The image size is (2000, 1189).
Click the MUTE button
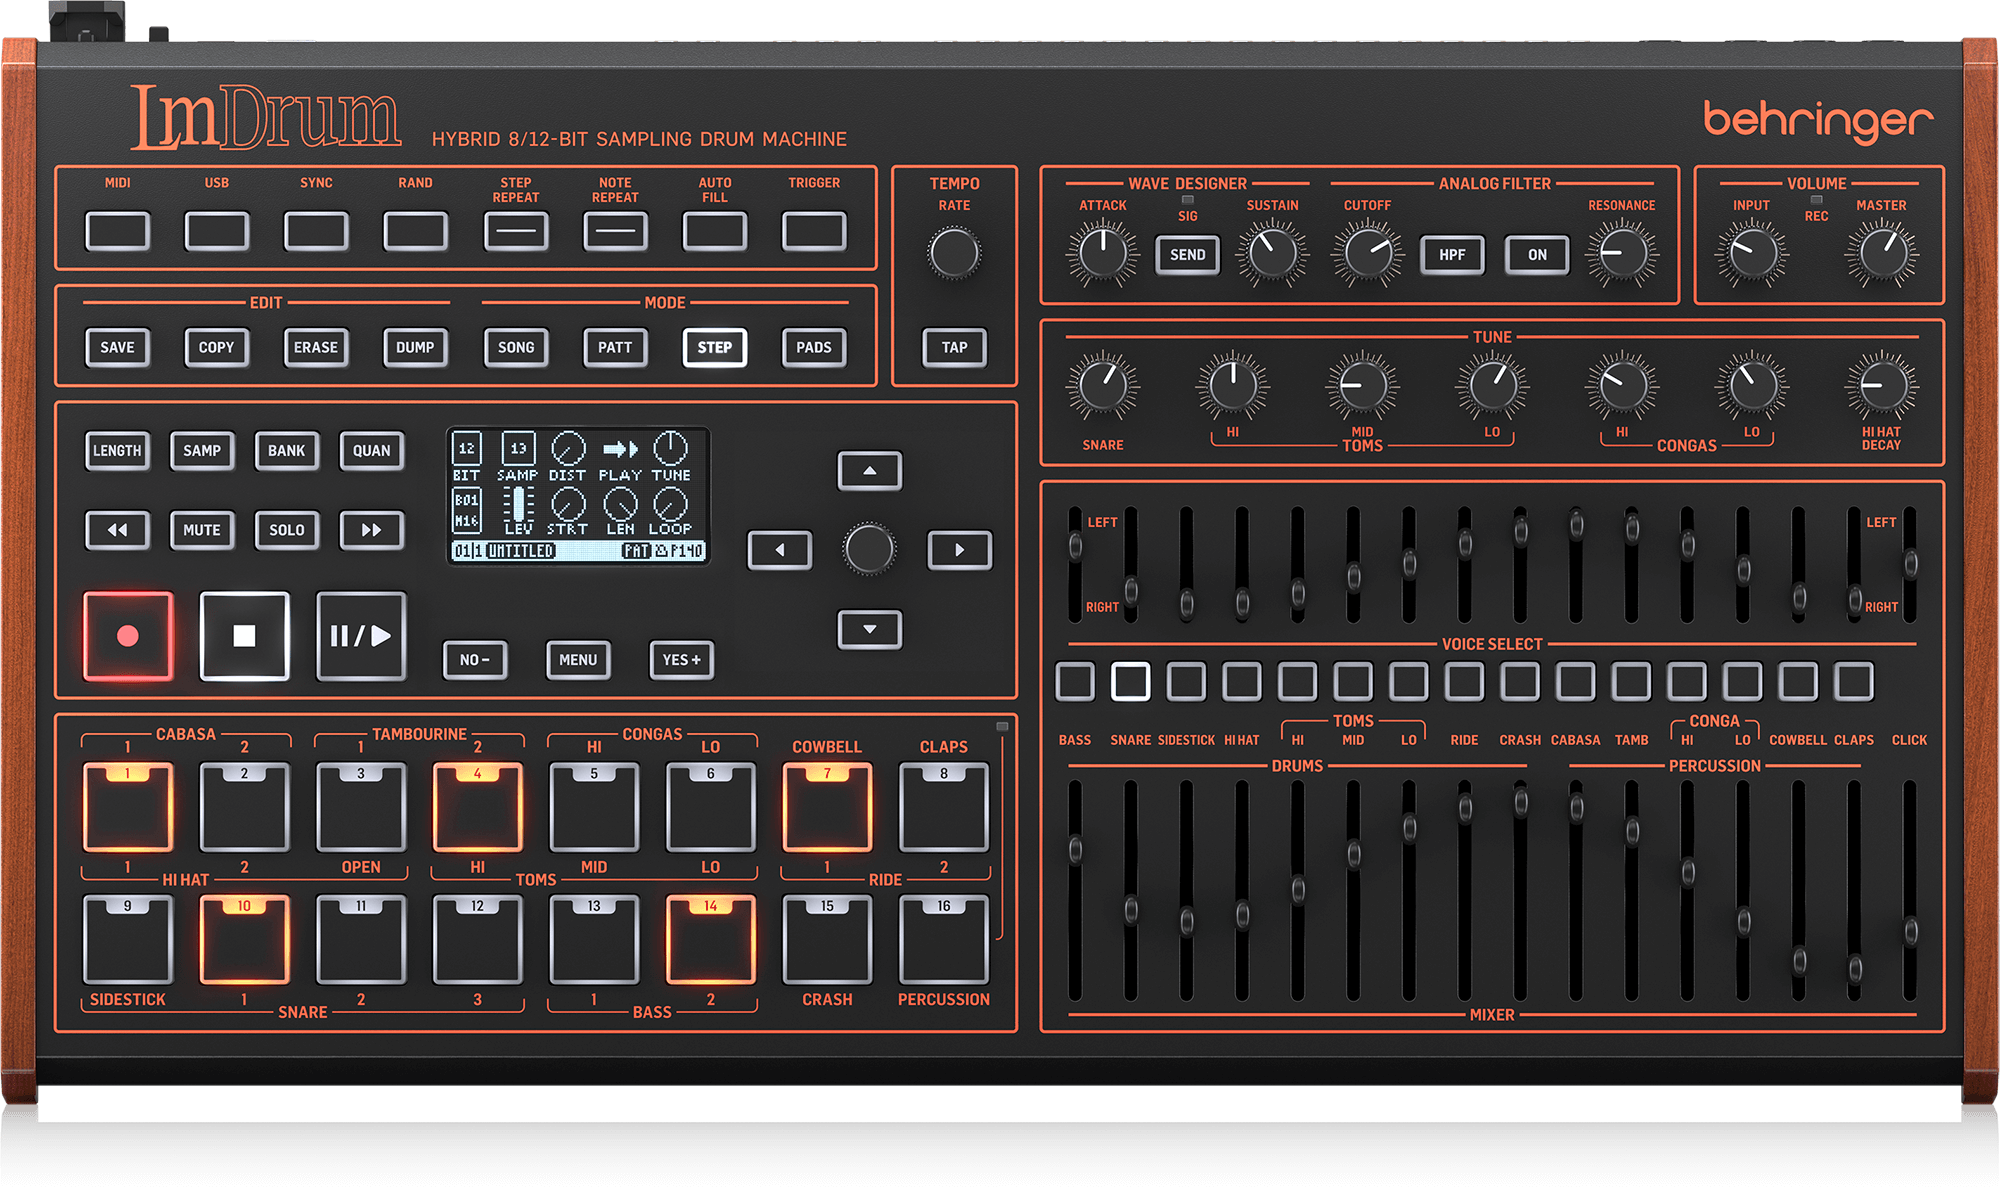point(202,530)
